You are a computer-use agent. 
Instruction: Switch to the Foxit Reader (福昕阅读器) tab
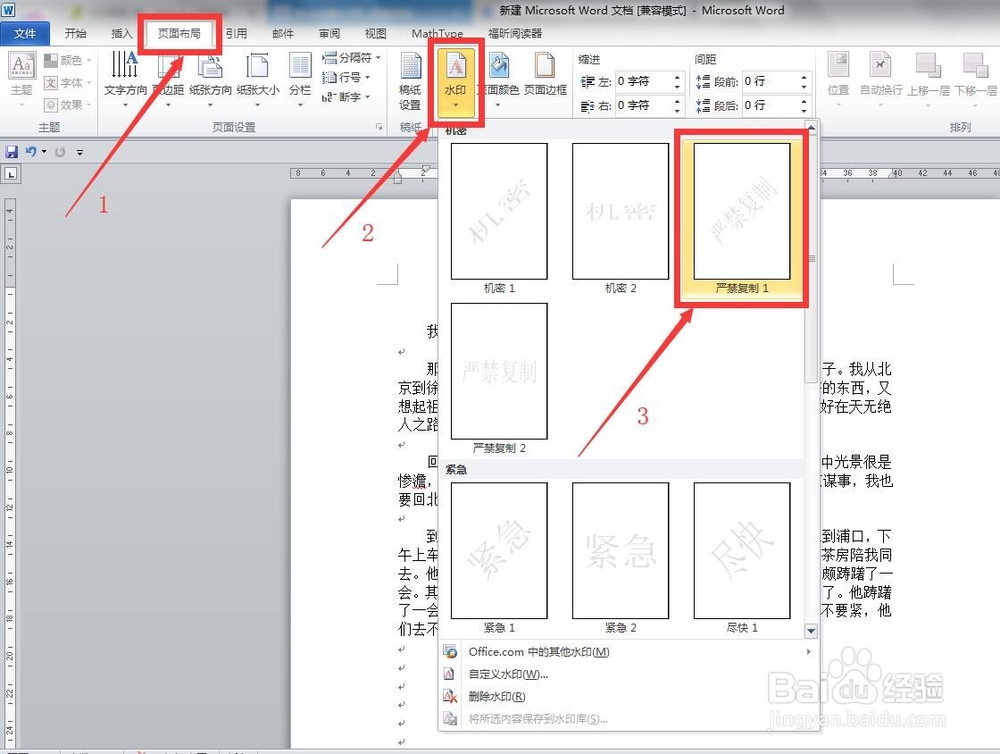(515, 33)
